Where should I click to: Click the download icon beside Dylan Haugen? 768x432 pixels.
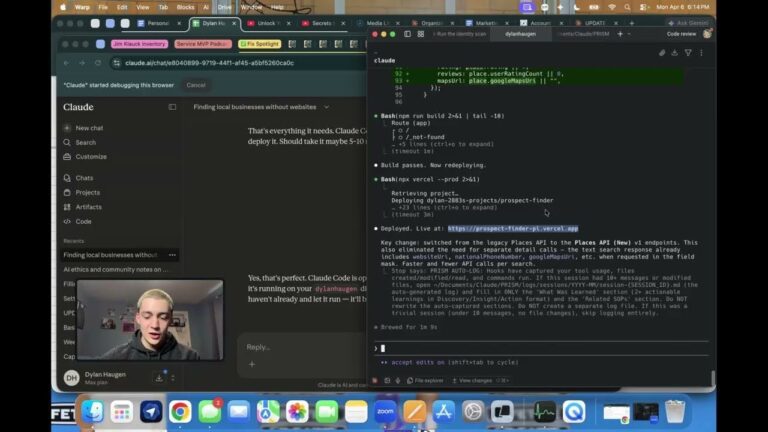[159, 378]
